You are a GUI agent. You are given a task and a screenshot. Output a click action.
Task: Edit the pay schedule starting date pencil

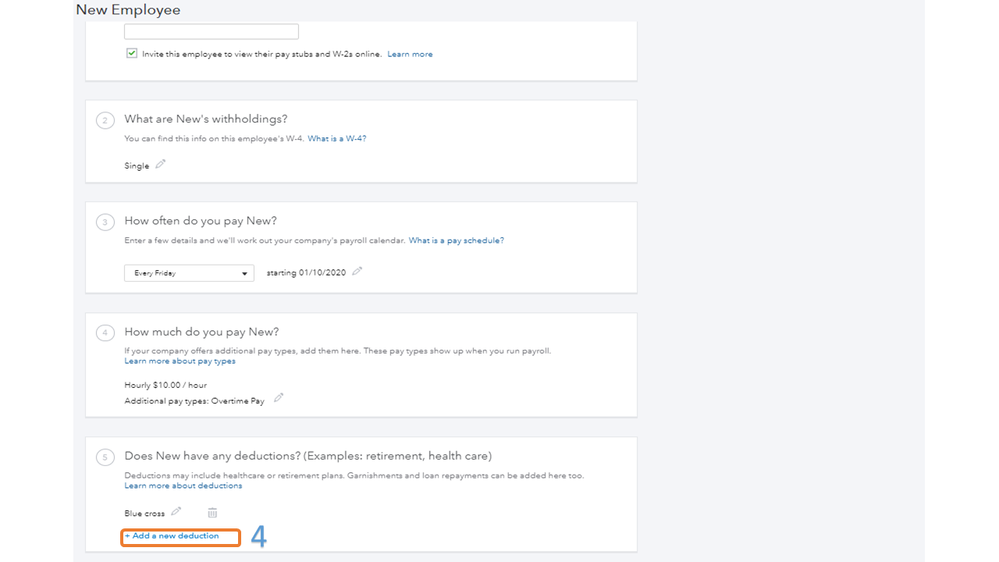(x=357, y=272)
